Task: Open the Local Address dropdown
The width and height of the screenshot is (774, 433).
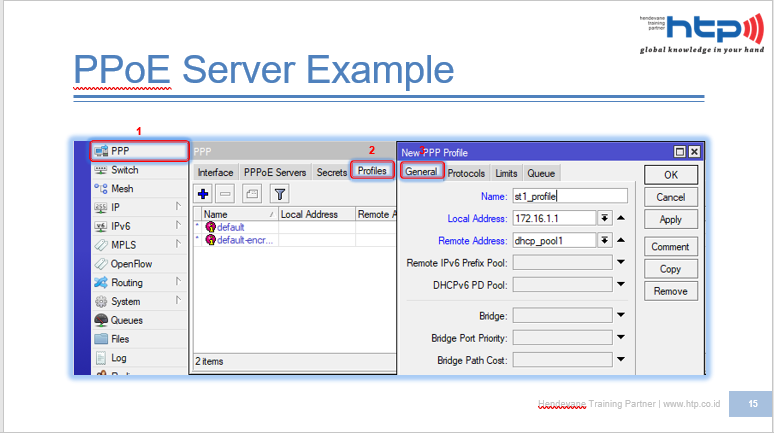Action: (605, 218)
